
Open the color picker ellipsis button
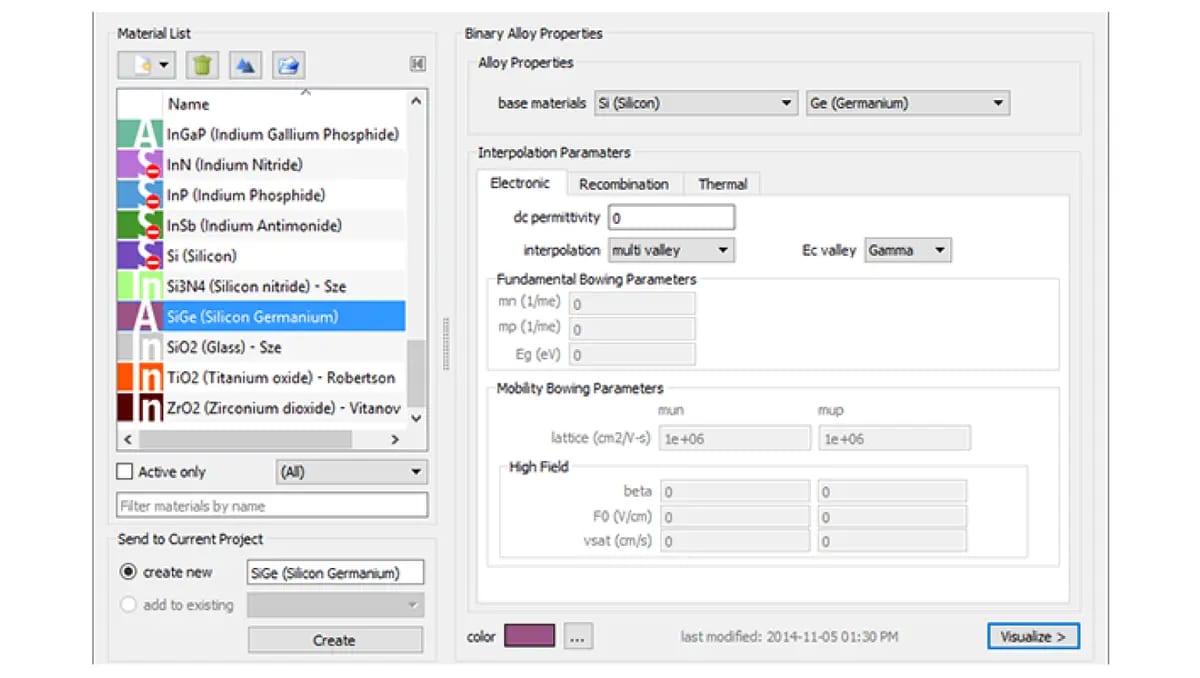[x=579, y=636]
